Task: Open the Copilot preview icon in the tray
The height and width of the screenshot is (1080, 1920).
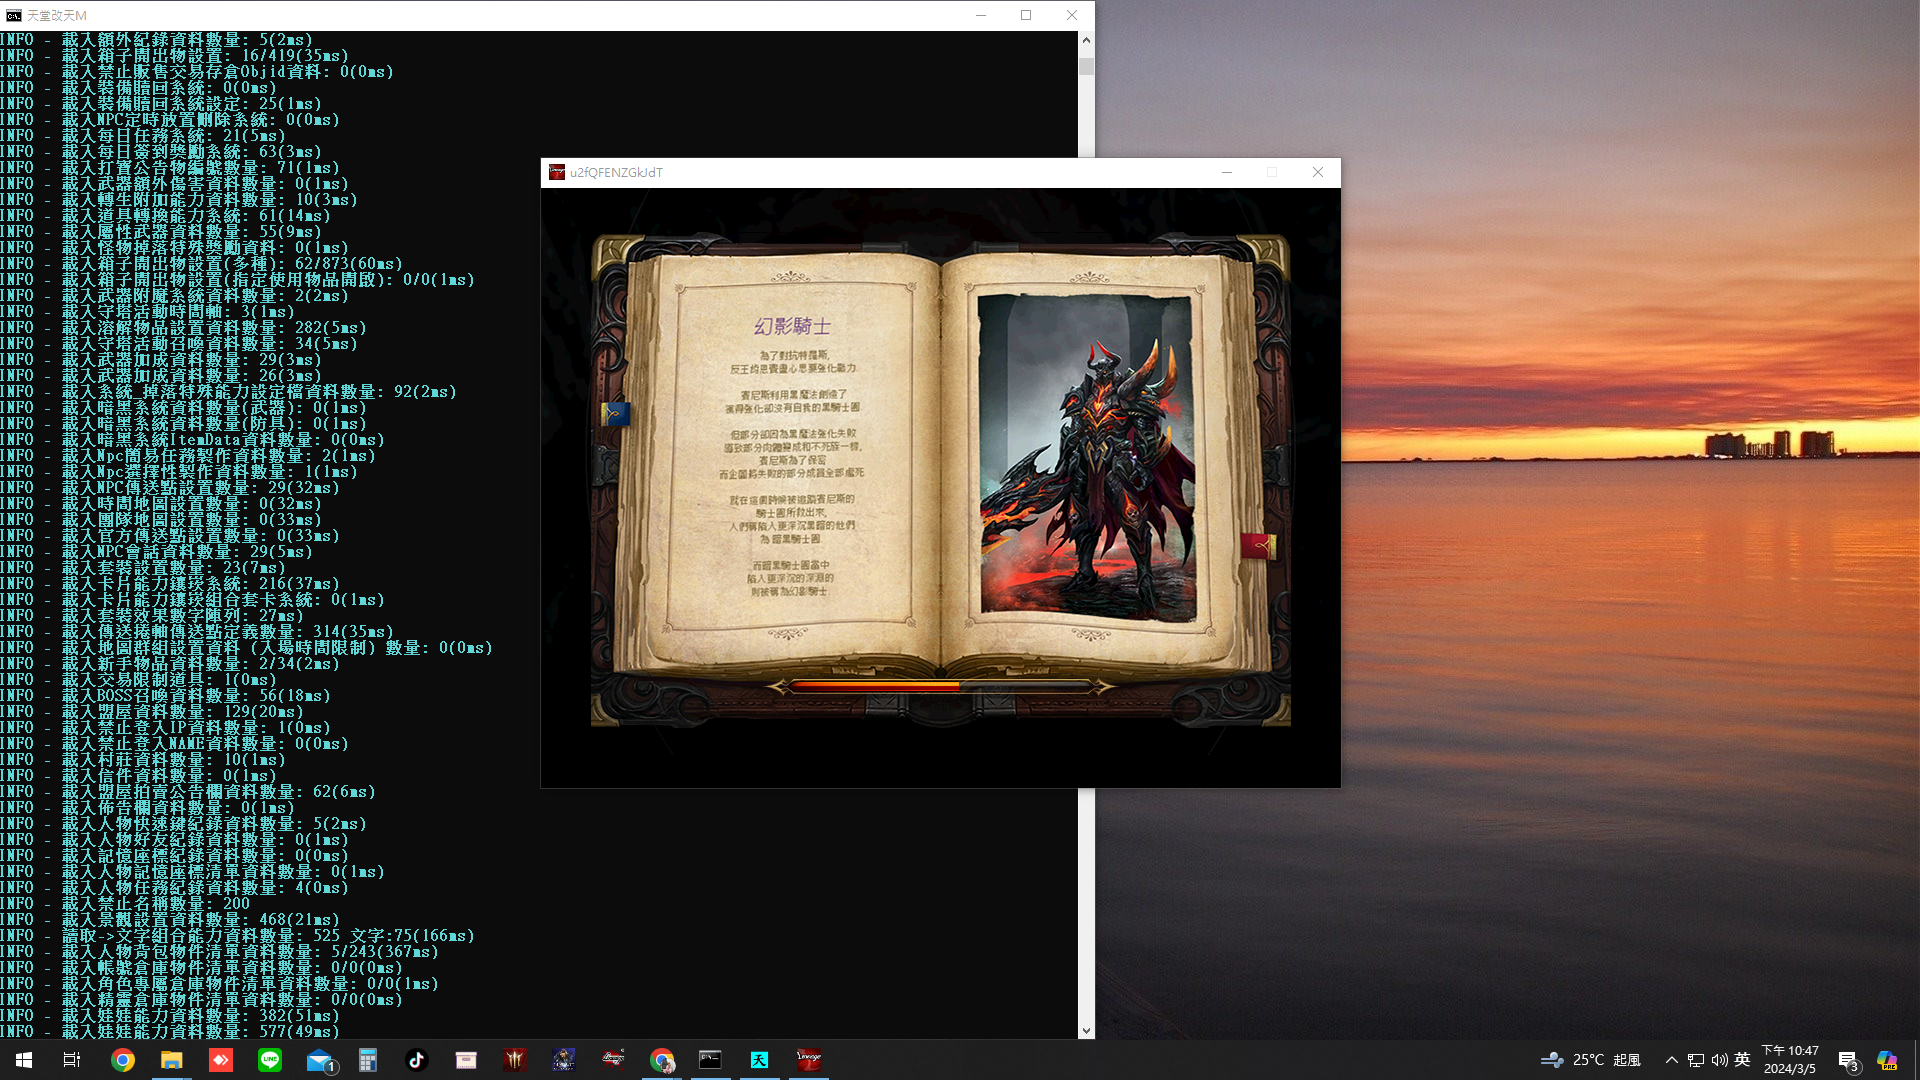Action: click(1887, 1060)
